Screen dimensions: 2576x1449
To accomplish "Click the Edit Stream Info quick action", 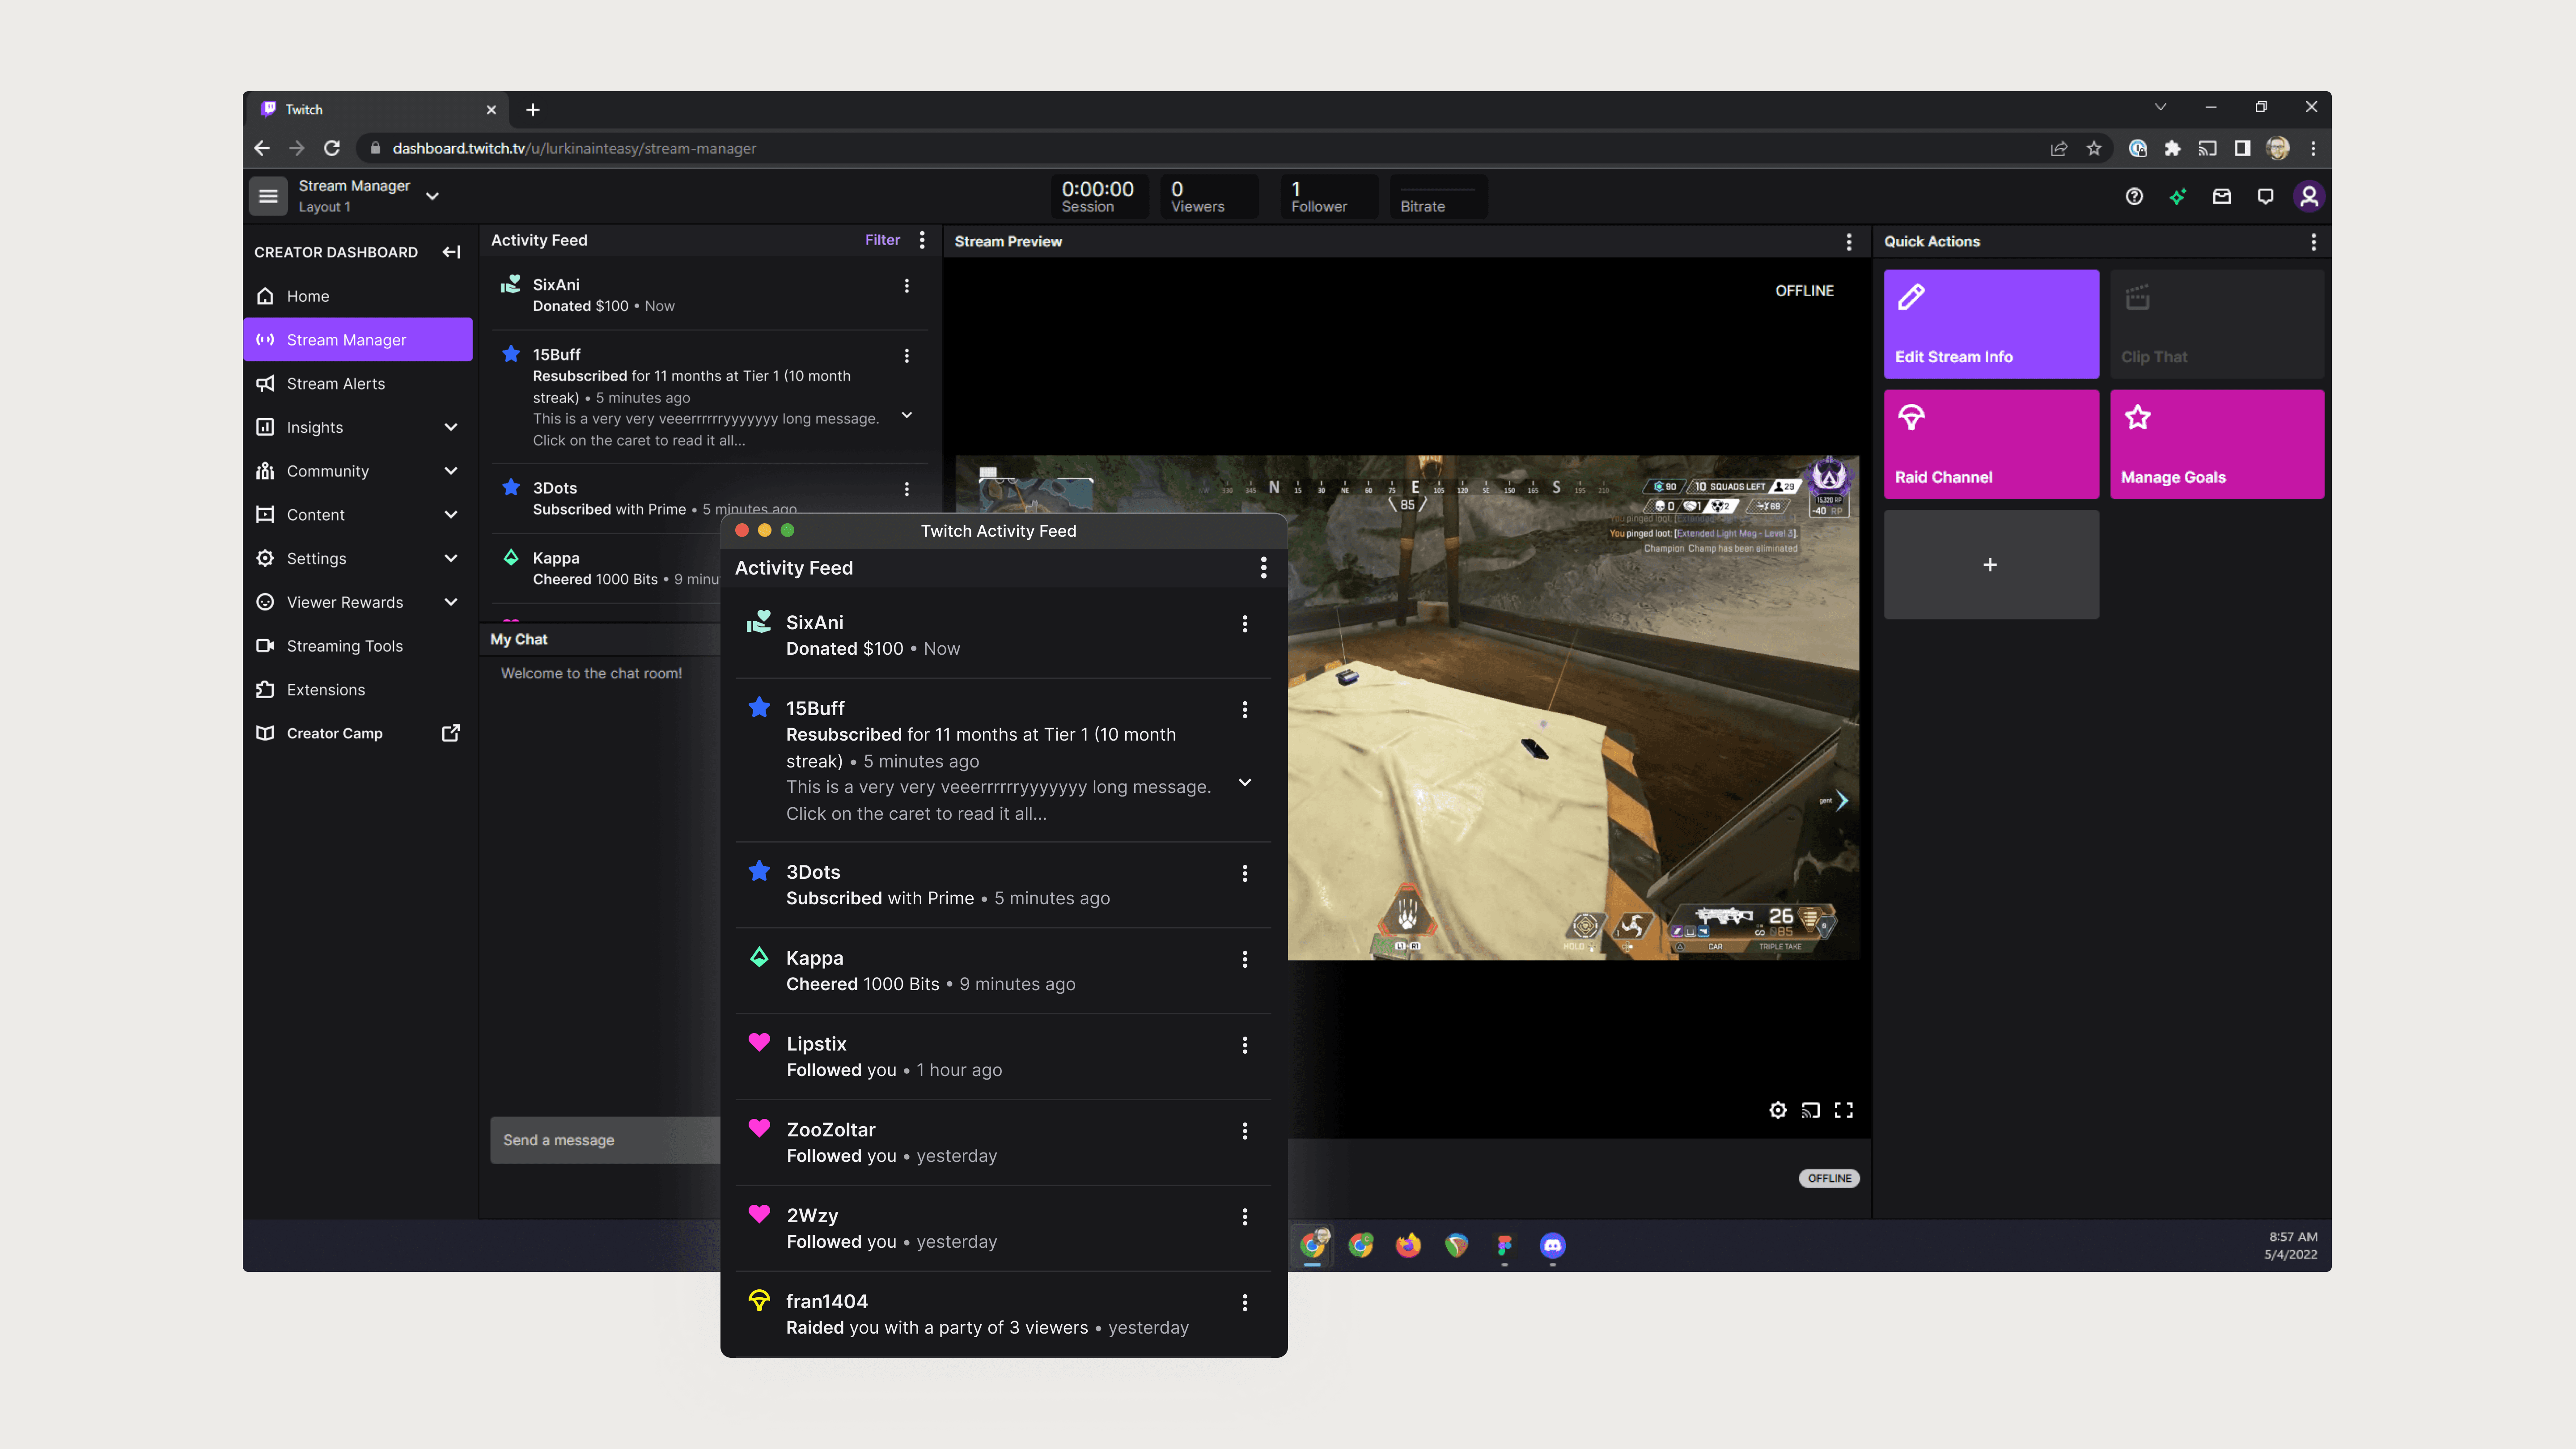I will pos(1990,323).
